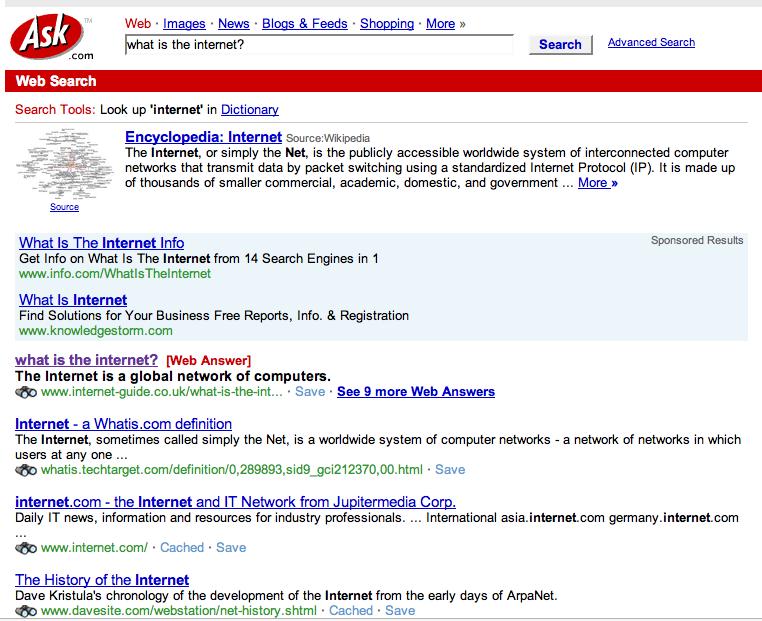The height and width of the screenshot is (621, 762).
Task: Expand See 9 more Web Answers
Action: pyautogui.click(x=415, y=392)
